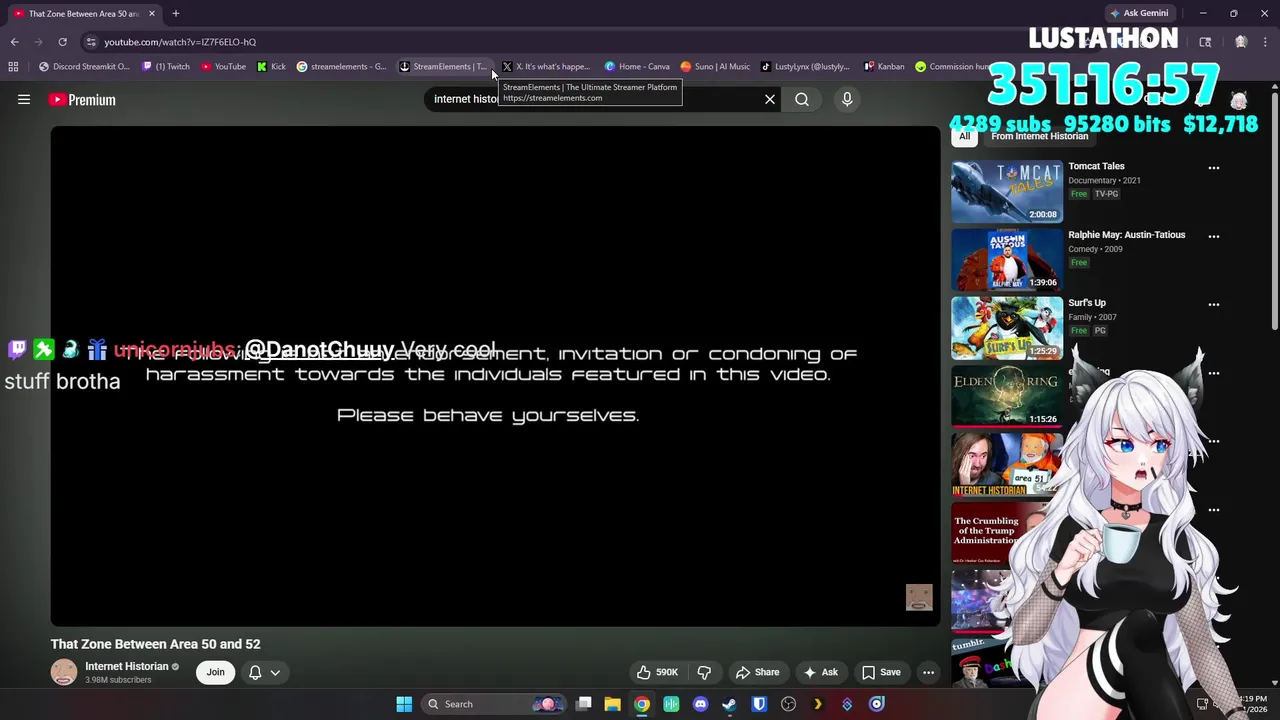Switch to Chrome on taskbar
The height and width of the screenshot is (720, 1280).
[642, 704]
